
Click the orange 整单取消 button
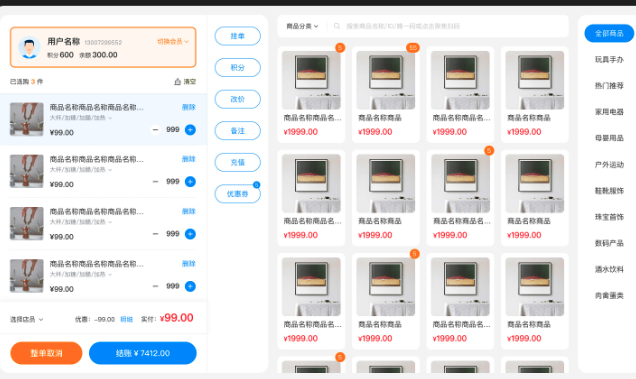[46, 353]
